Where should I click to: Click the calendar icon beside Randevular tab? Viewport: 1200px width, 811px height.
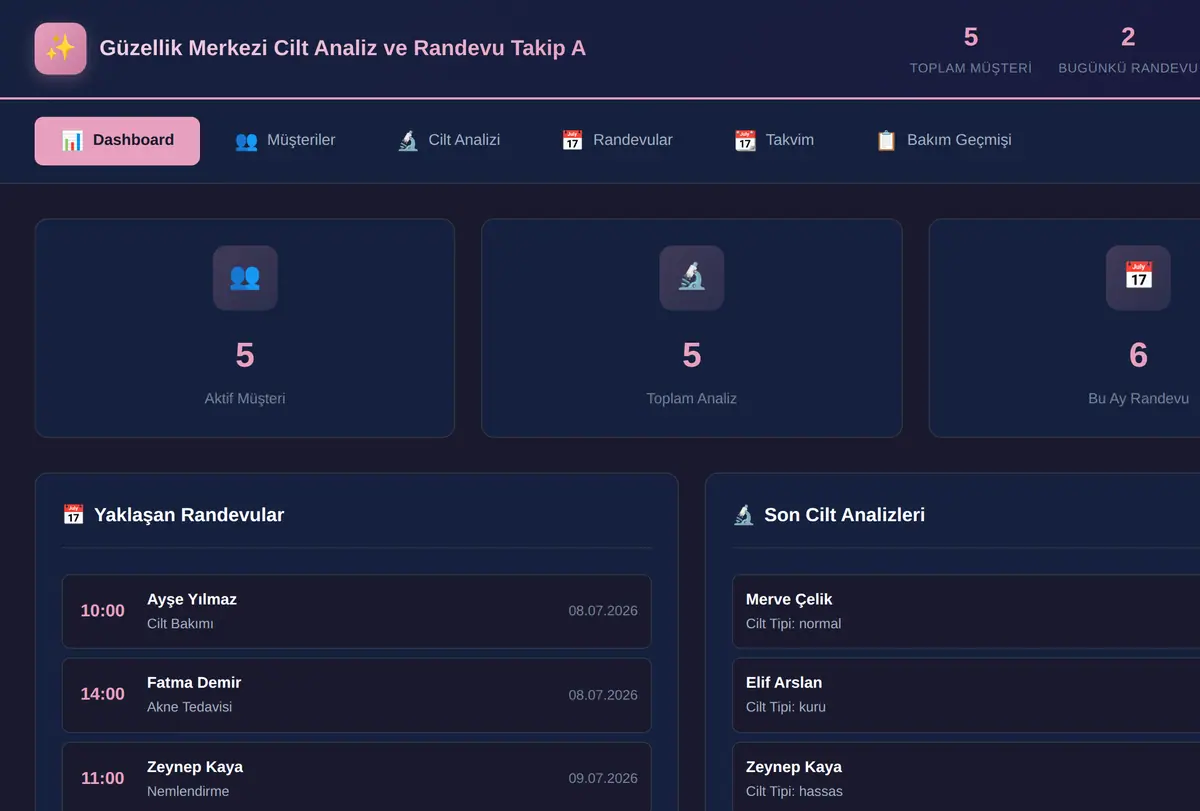(x=572, y=141)
